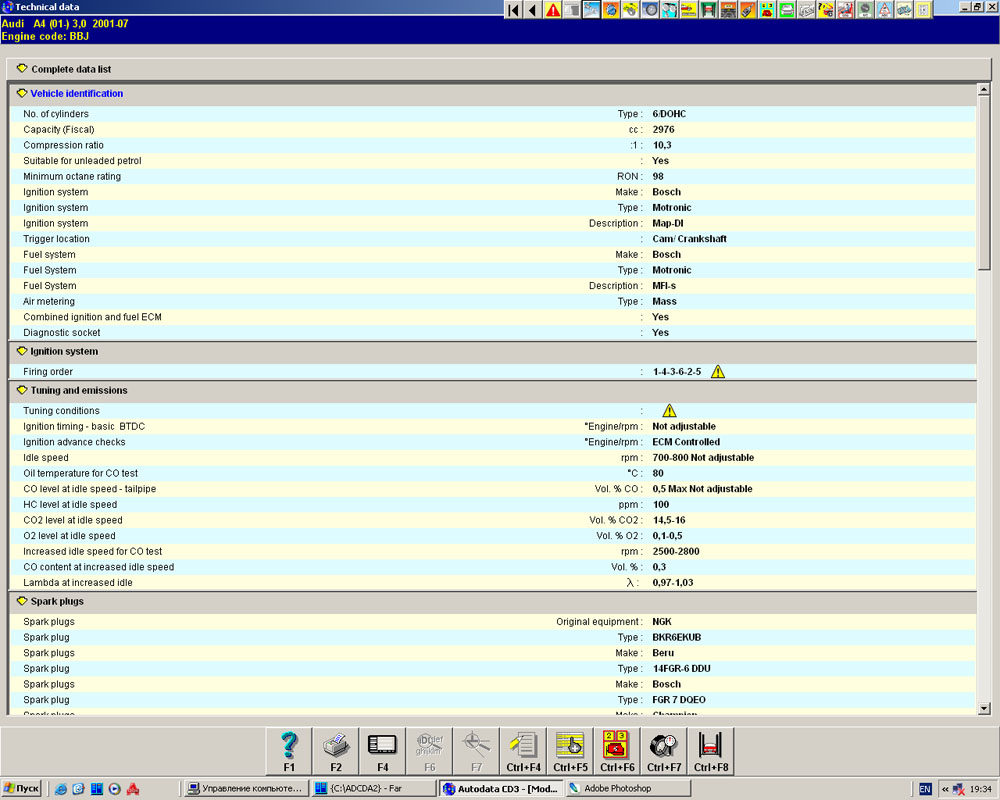Click the red warning triangle in top toolbar
The image size is (1000, 800).
[x=553, y=10]
